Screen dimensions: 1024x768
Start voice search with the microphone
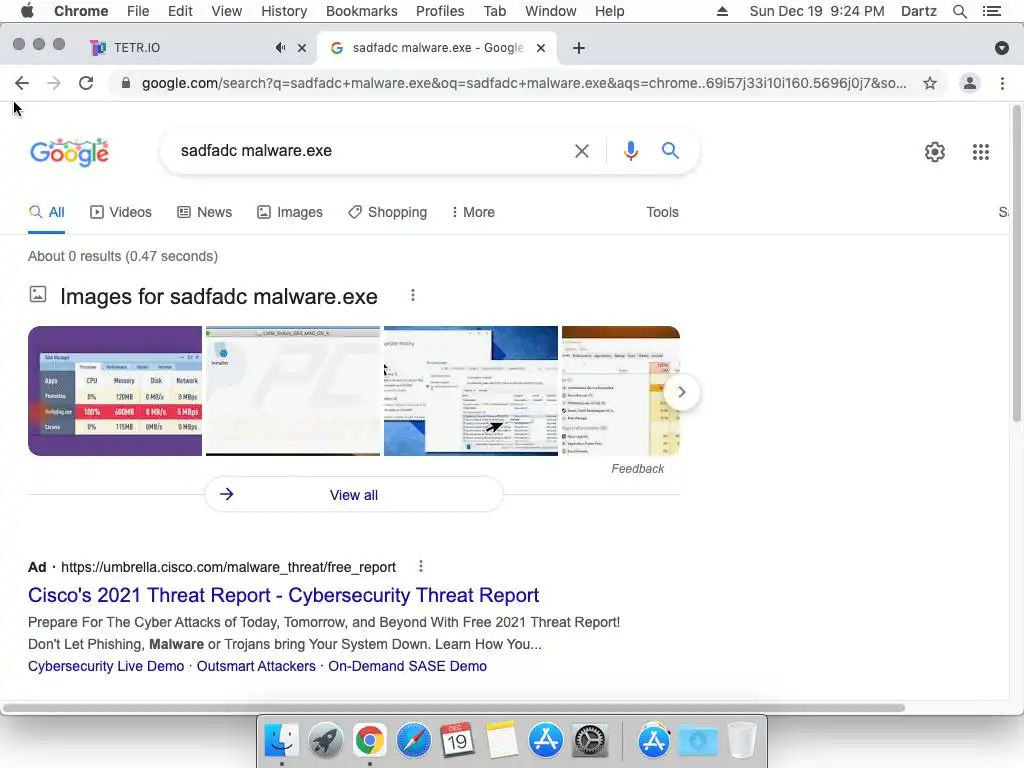630,151
